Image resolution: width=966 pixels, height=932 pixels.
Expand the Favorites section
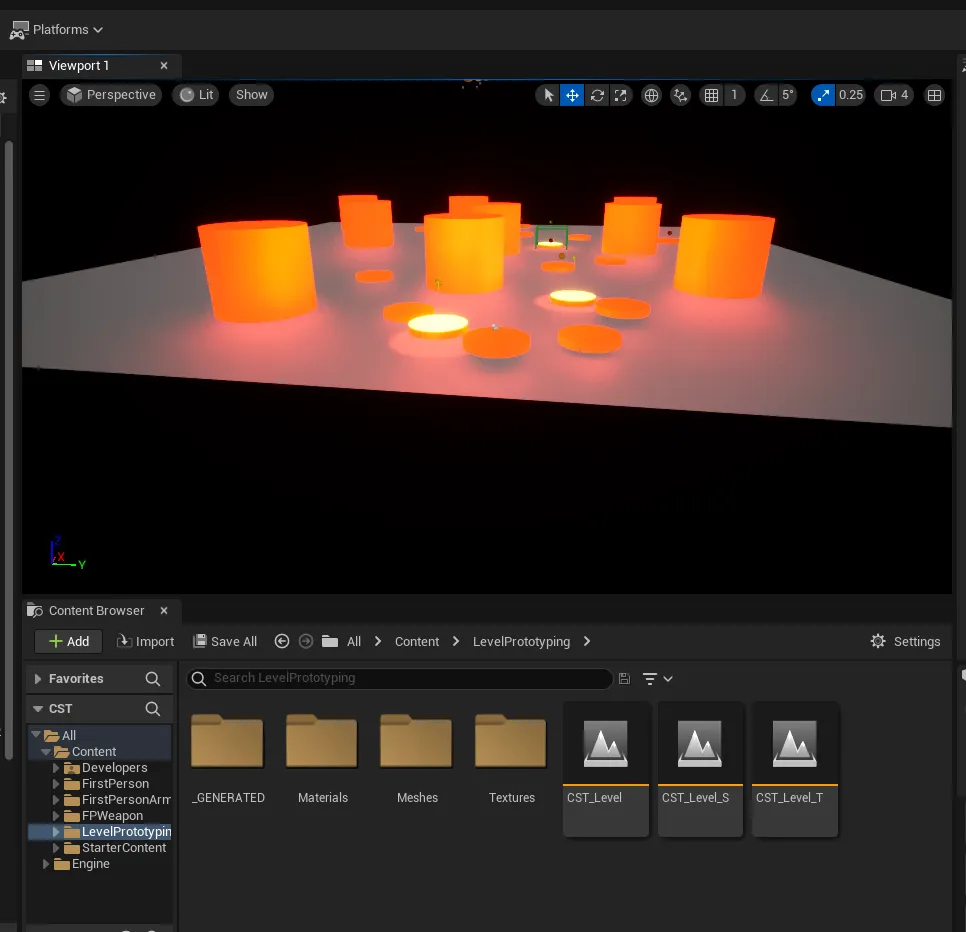coord(38,679)
